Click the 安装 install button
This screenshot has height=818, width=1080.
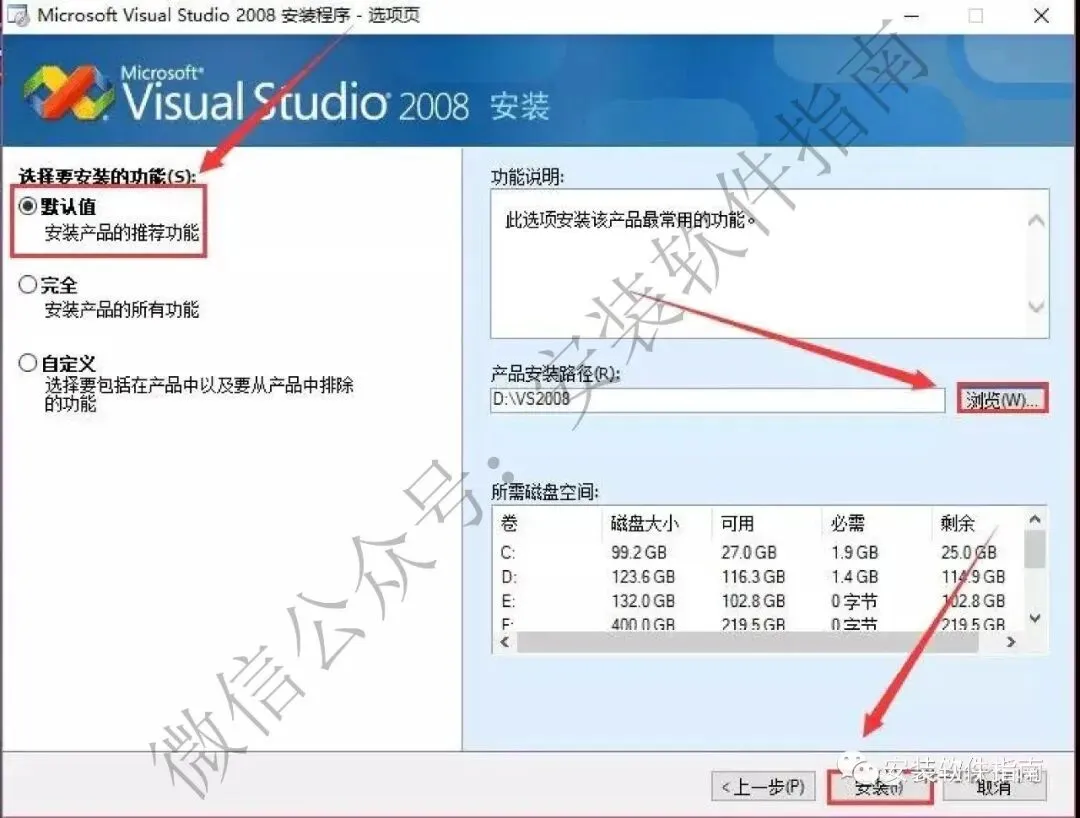point(880,786)
